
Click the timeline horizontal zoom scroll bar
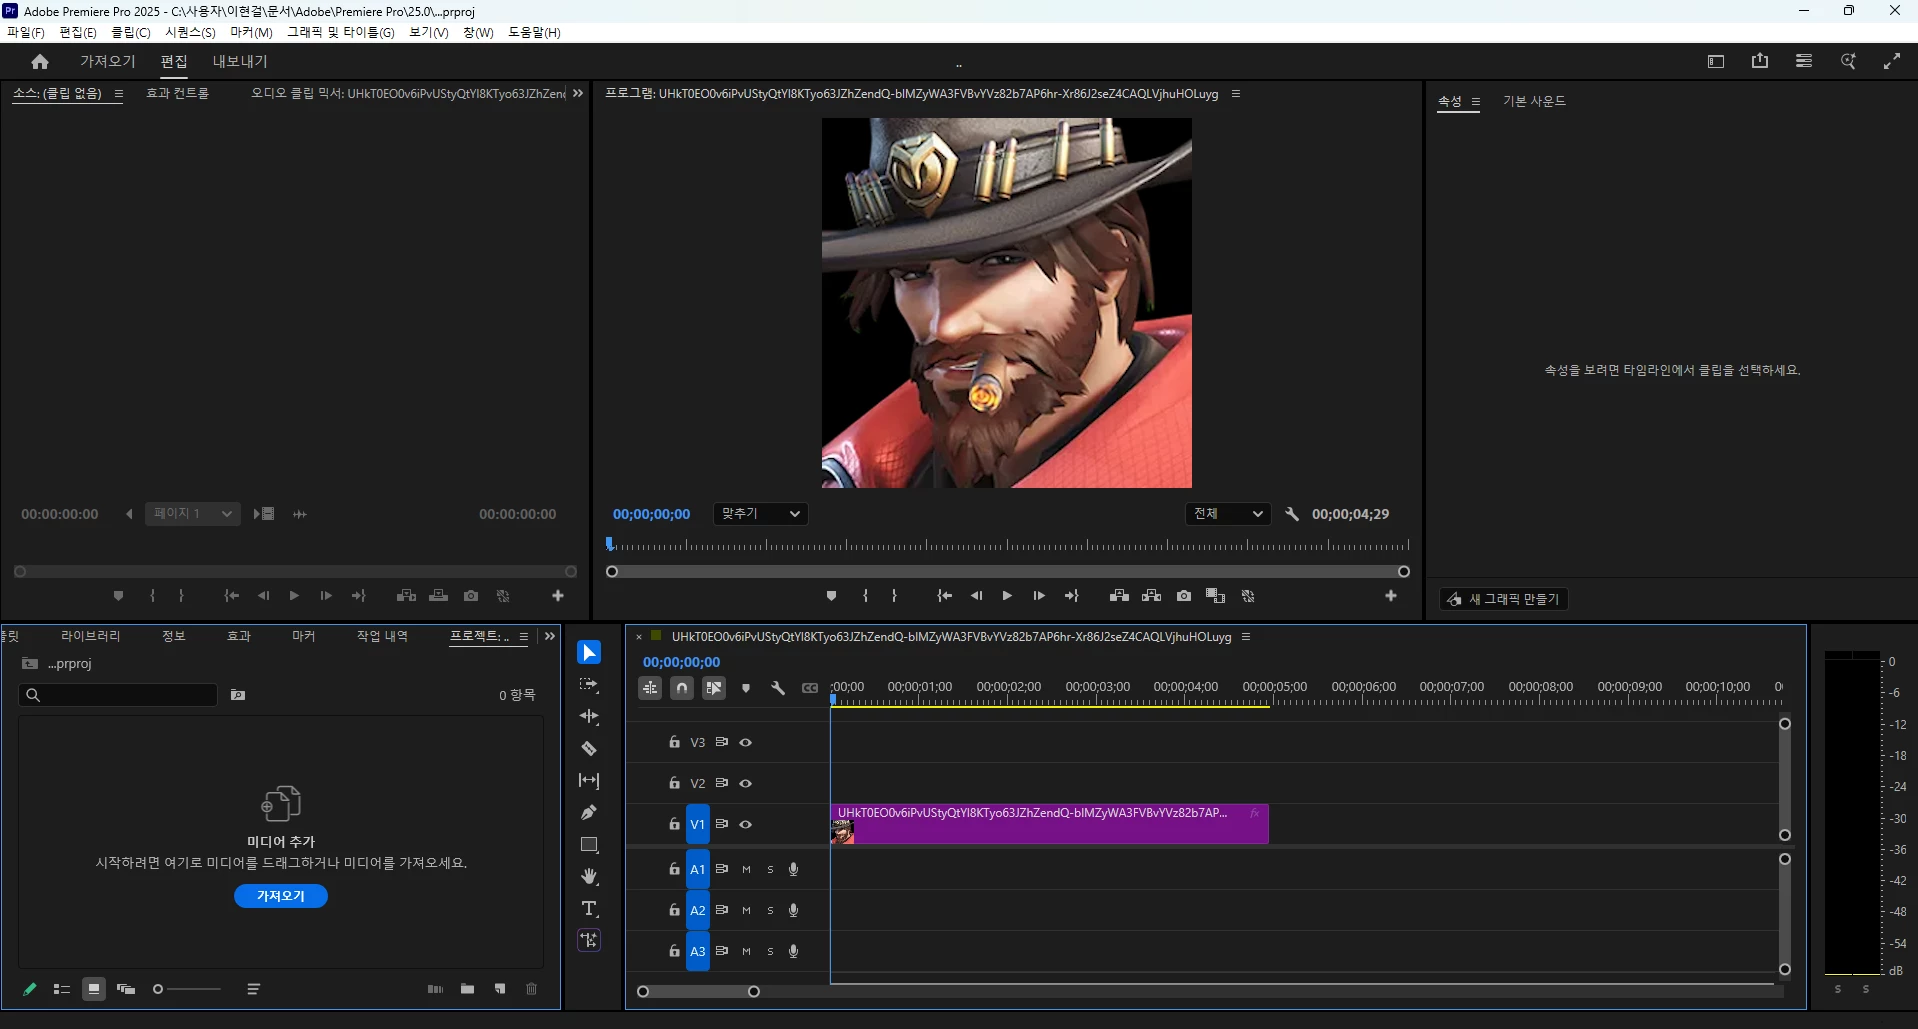coord(698,992)
